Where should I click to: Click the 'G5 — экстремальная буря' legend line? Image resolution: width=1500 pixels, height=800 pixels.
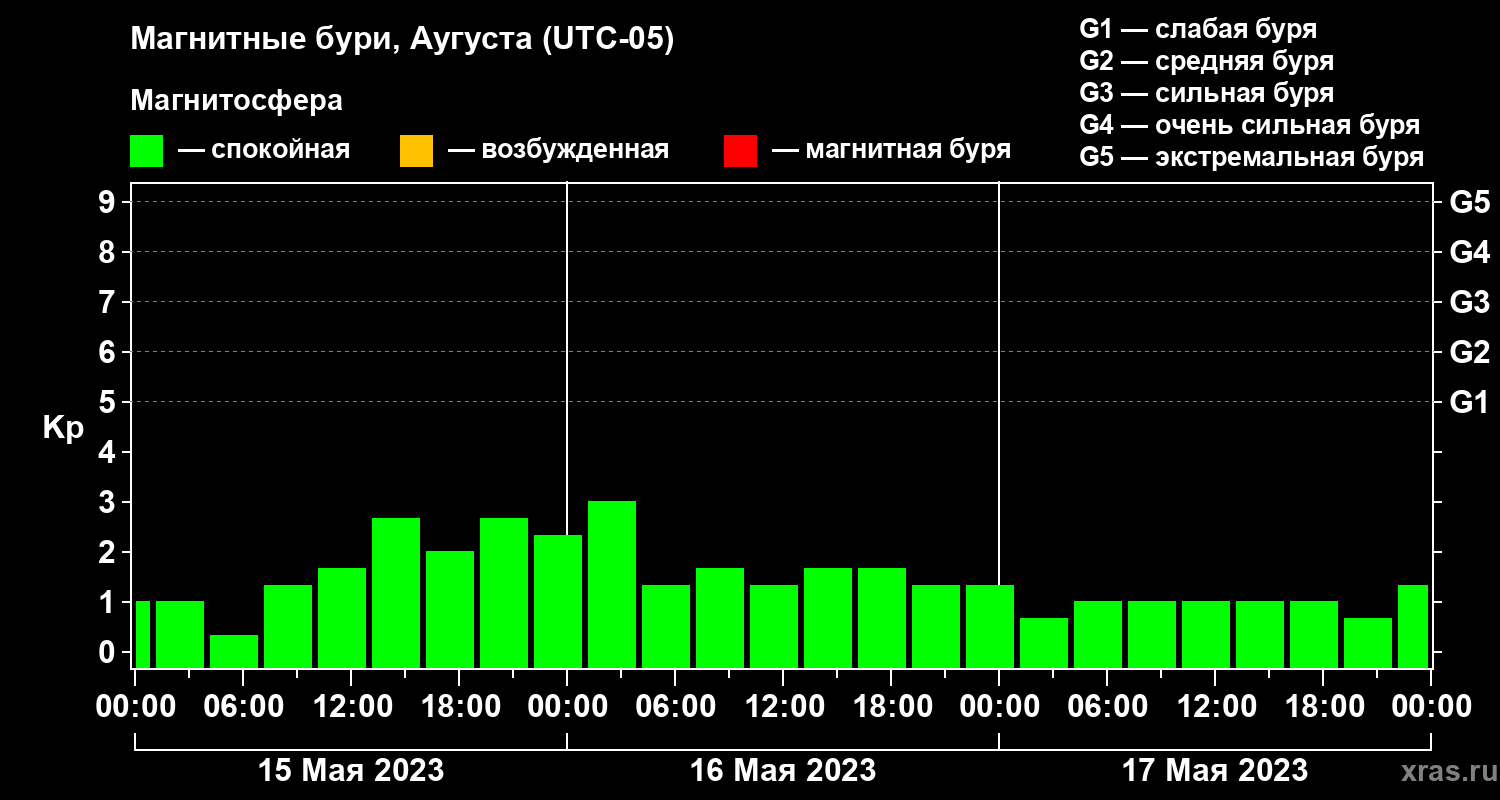[x=1251, y=158]
